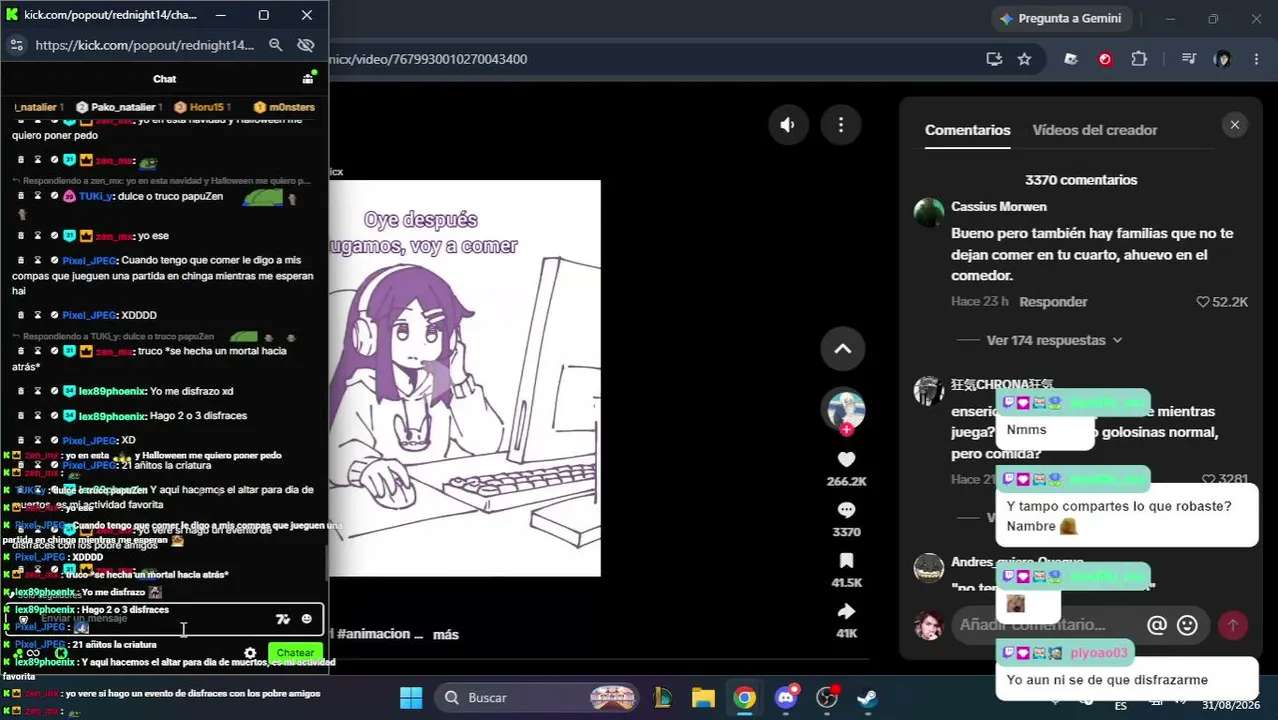The width and height of the screenshot is (1278, 720).
Task: Open Chrome media controls icon
Action: (1188, 59)
